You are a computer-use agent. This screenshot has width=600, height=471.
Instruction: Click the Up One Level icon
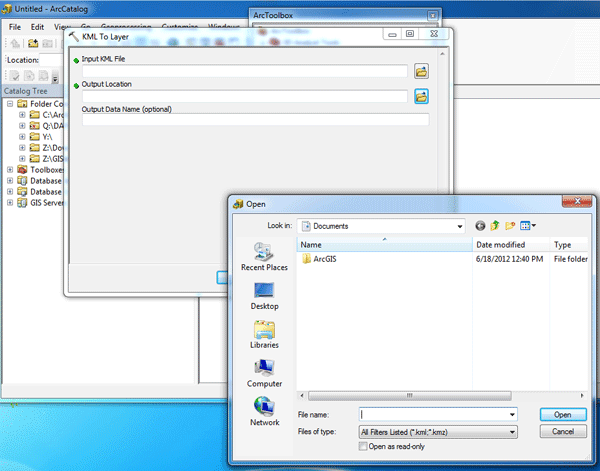coord(494,226)
